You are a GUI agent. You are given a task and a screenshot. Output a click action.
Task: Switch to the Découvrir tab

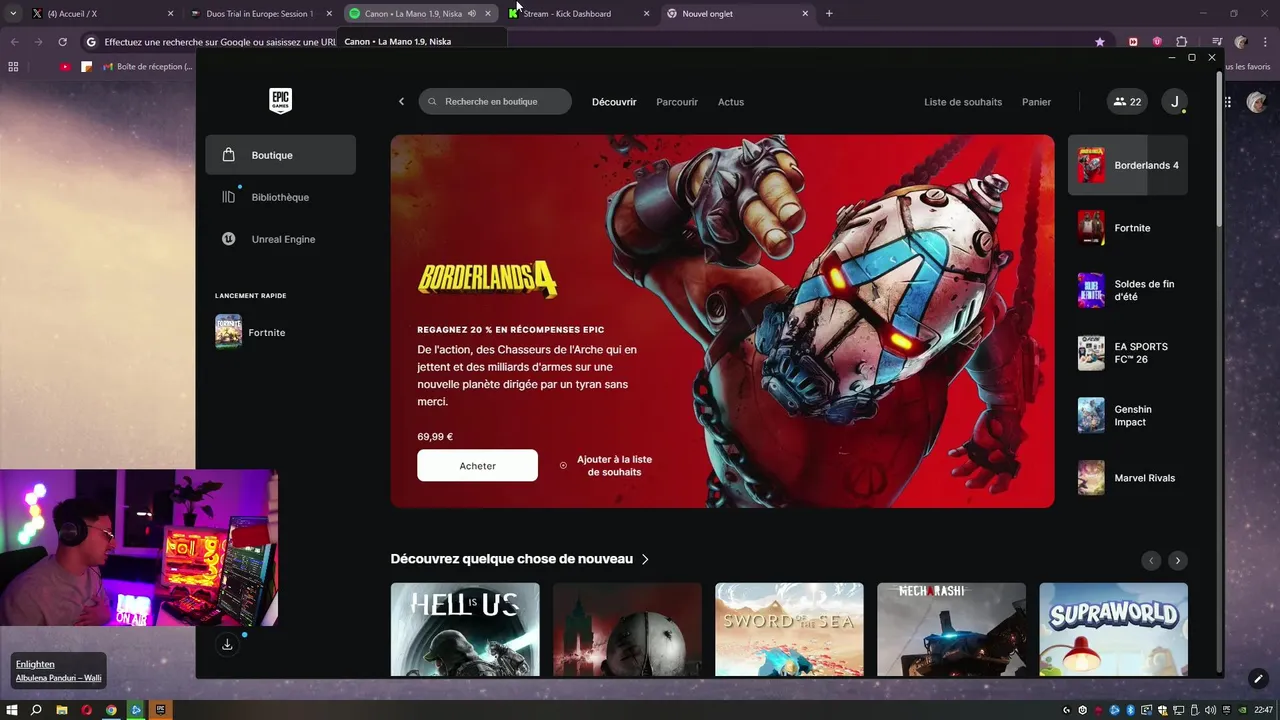point(614,102)
